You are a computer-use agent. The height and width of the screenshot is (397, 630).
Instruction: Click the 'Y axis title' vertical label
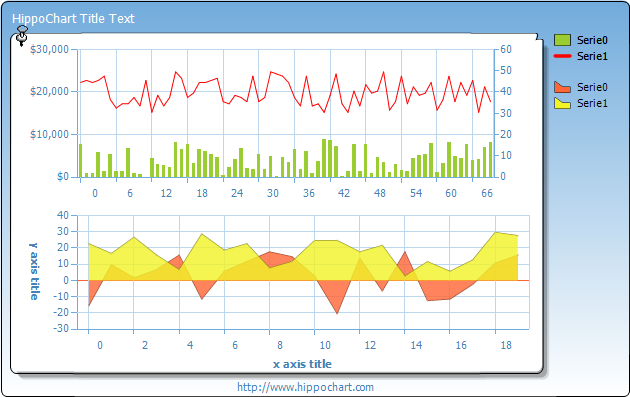[34, 272]
